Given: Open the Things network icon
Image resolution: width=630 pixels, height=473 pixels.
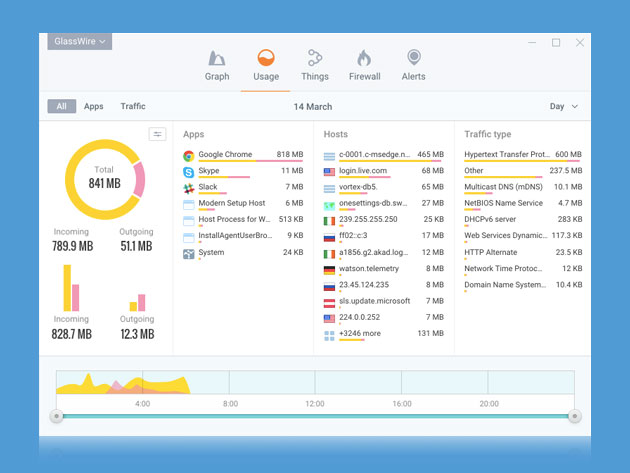Looking at the screenshot, I should [x=315, y=59].
